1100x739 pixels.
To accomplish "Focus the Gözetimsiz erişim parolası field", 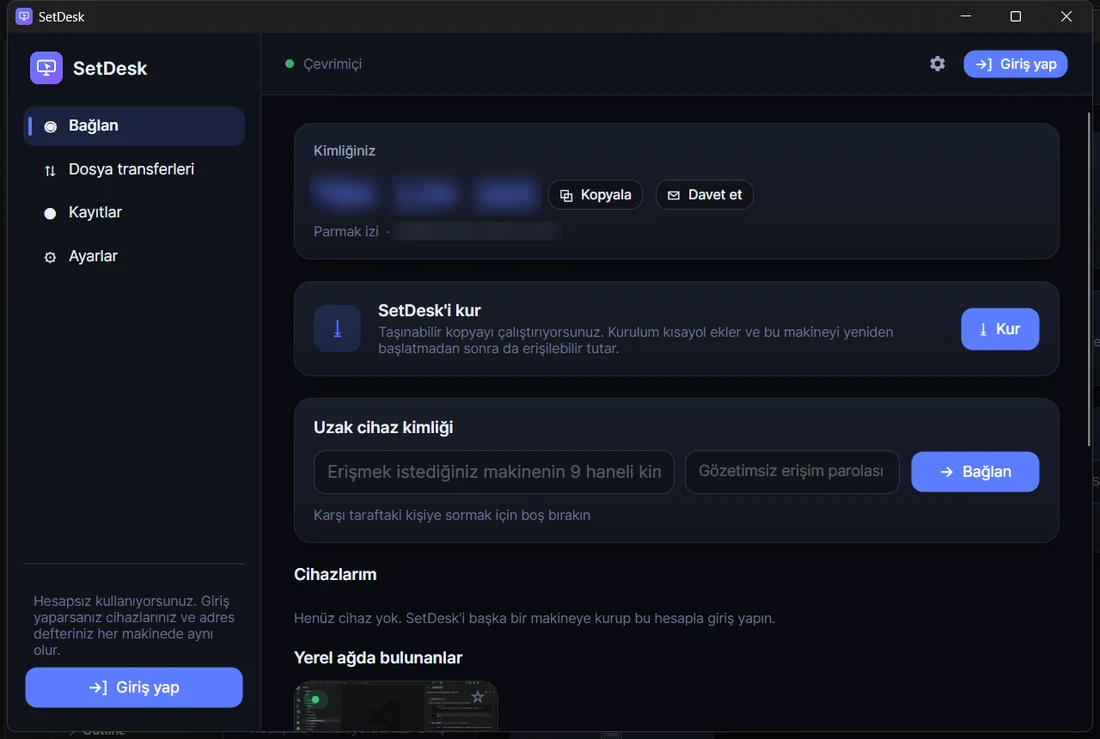I will coord(791,472).
